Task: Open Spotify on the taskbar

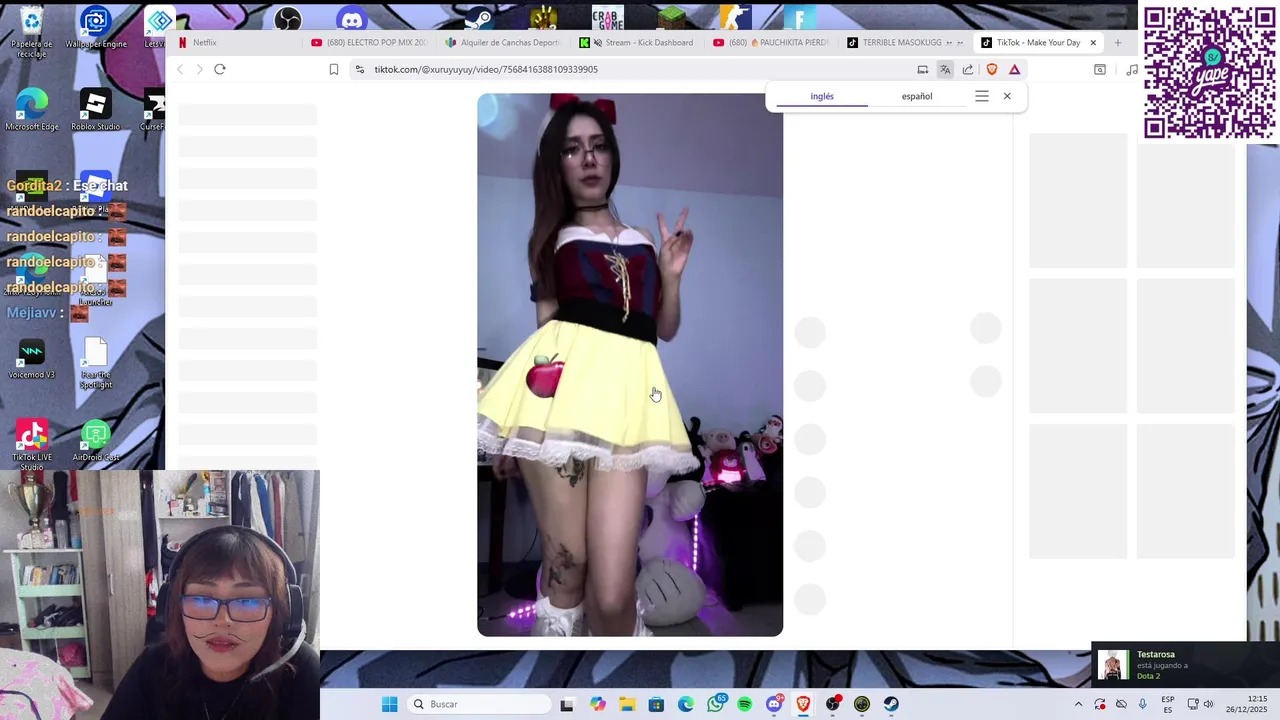Action: (744, 704)
